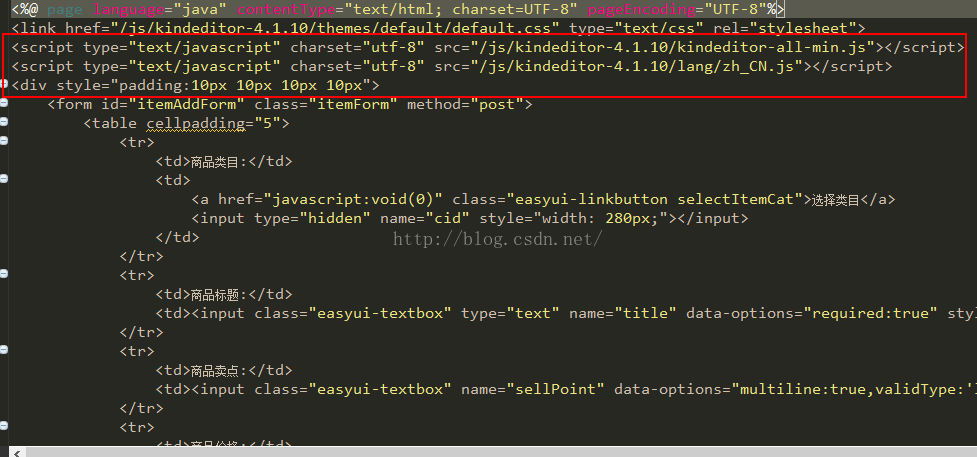This screenshot has height=457, width=977.
Task: Collapse the tr fold marker above 商品卖点 row
Action: pyautogui.click(x=3, y=350)
